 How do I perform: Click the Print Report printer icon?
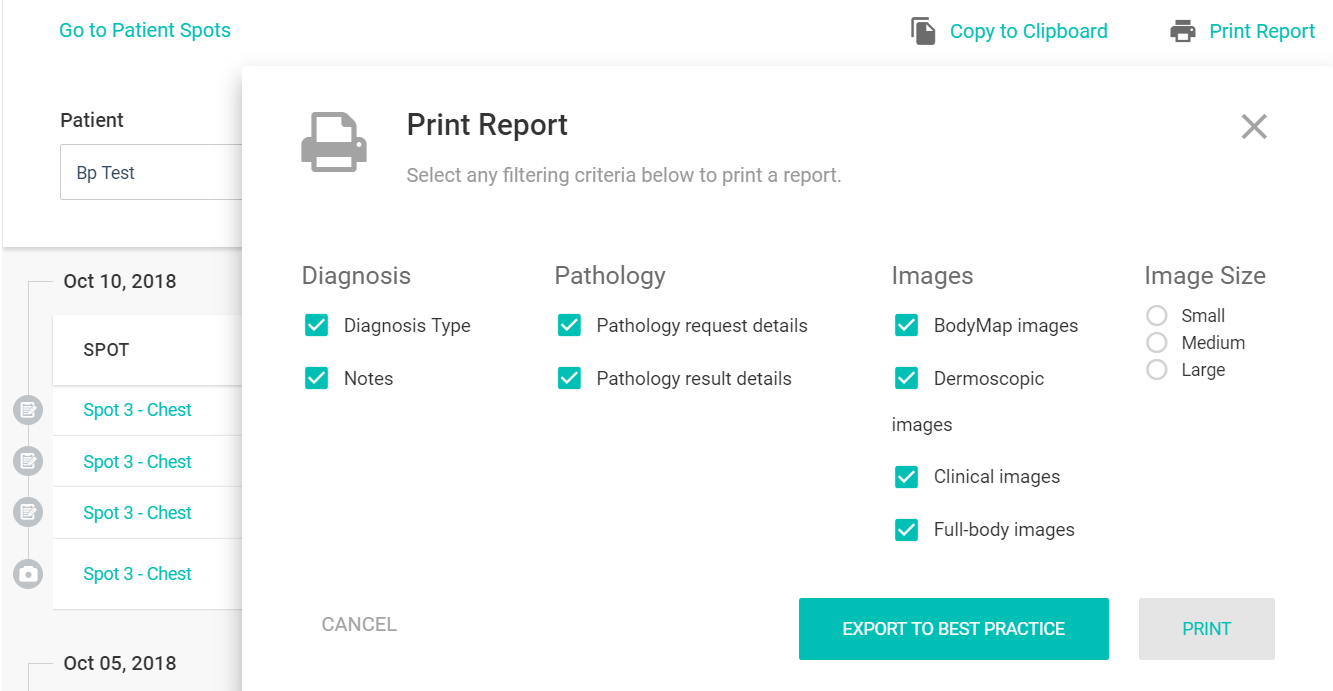1183,31
